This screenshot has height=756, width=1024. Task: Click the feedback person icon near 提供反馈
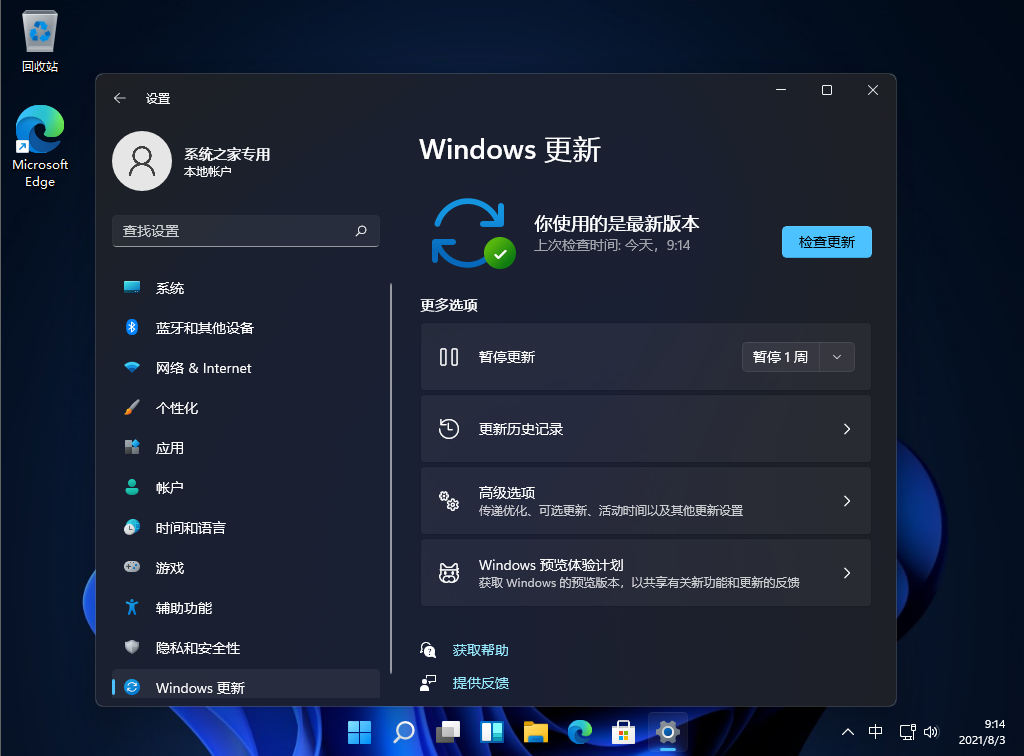[x=428, y=683]
